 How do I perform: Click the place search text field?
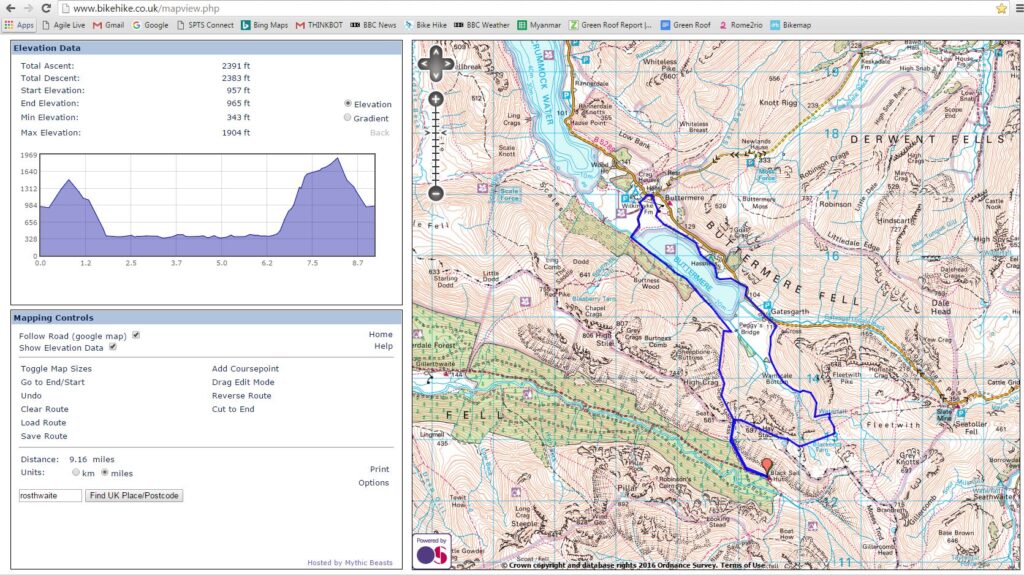[50, 495]
